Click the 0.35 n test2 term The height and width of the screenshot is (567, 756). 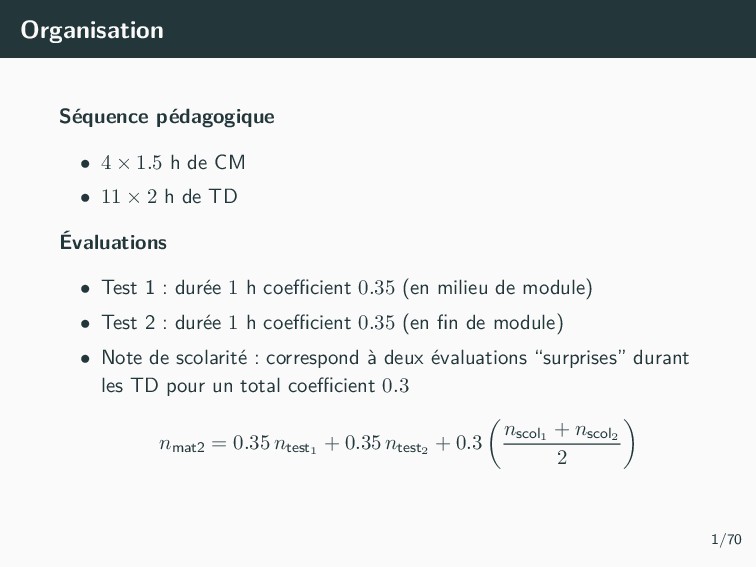[x=386, y=444]
